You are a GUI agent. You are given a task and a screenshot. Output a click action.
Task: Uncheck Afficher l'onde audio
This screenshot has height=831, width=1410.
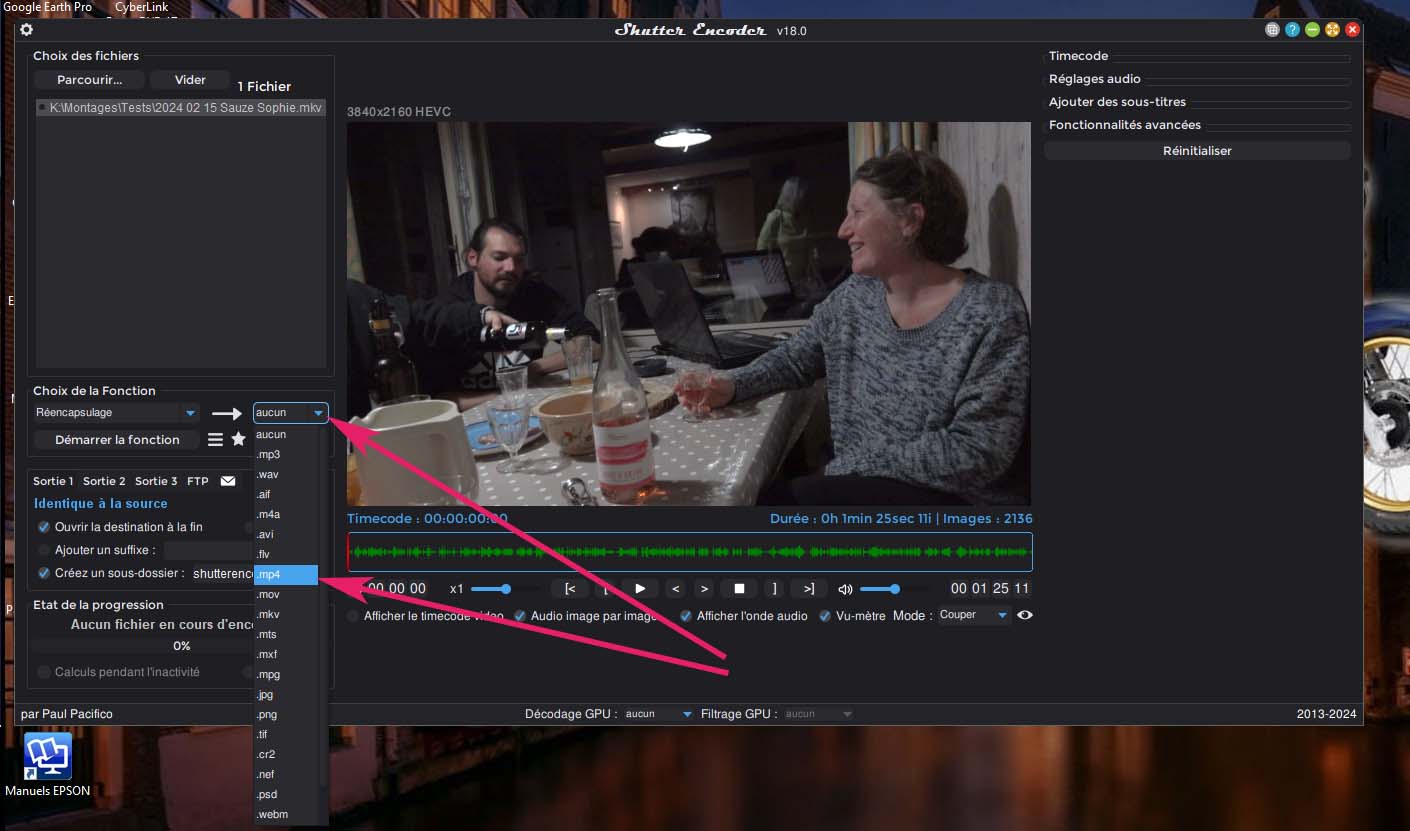(686, 616)
